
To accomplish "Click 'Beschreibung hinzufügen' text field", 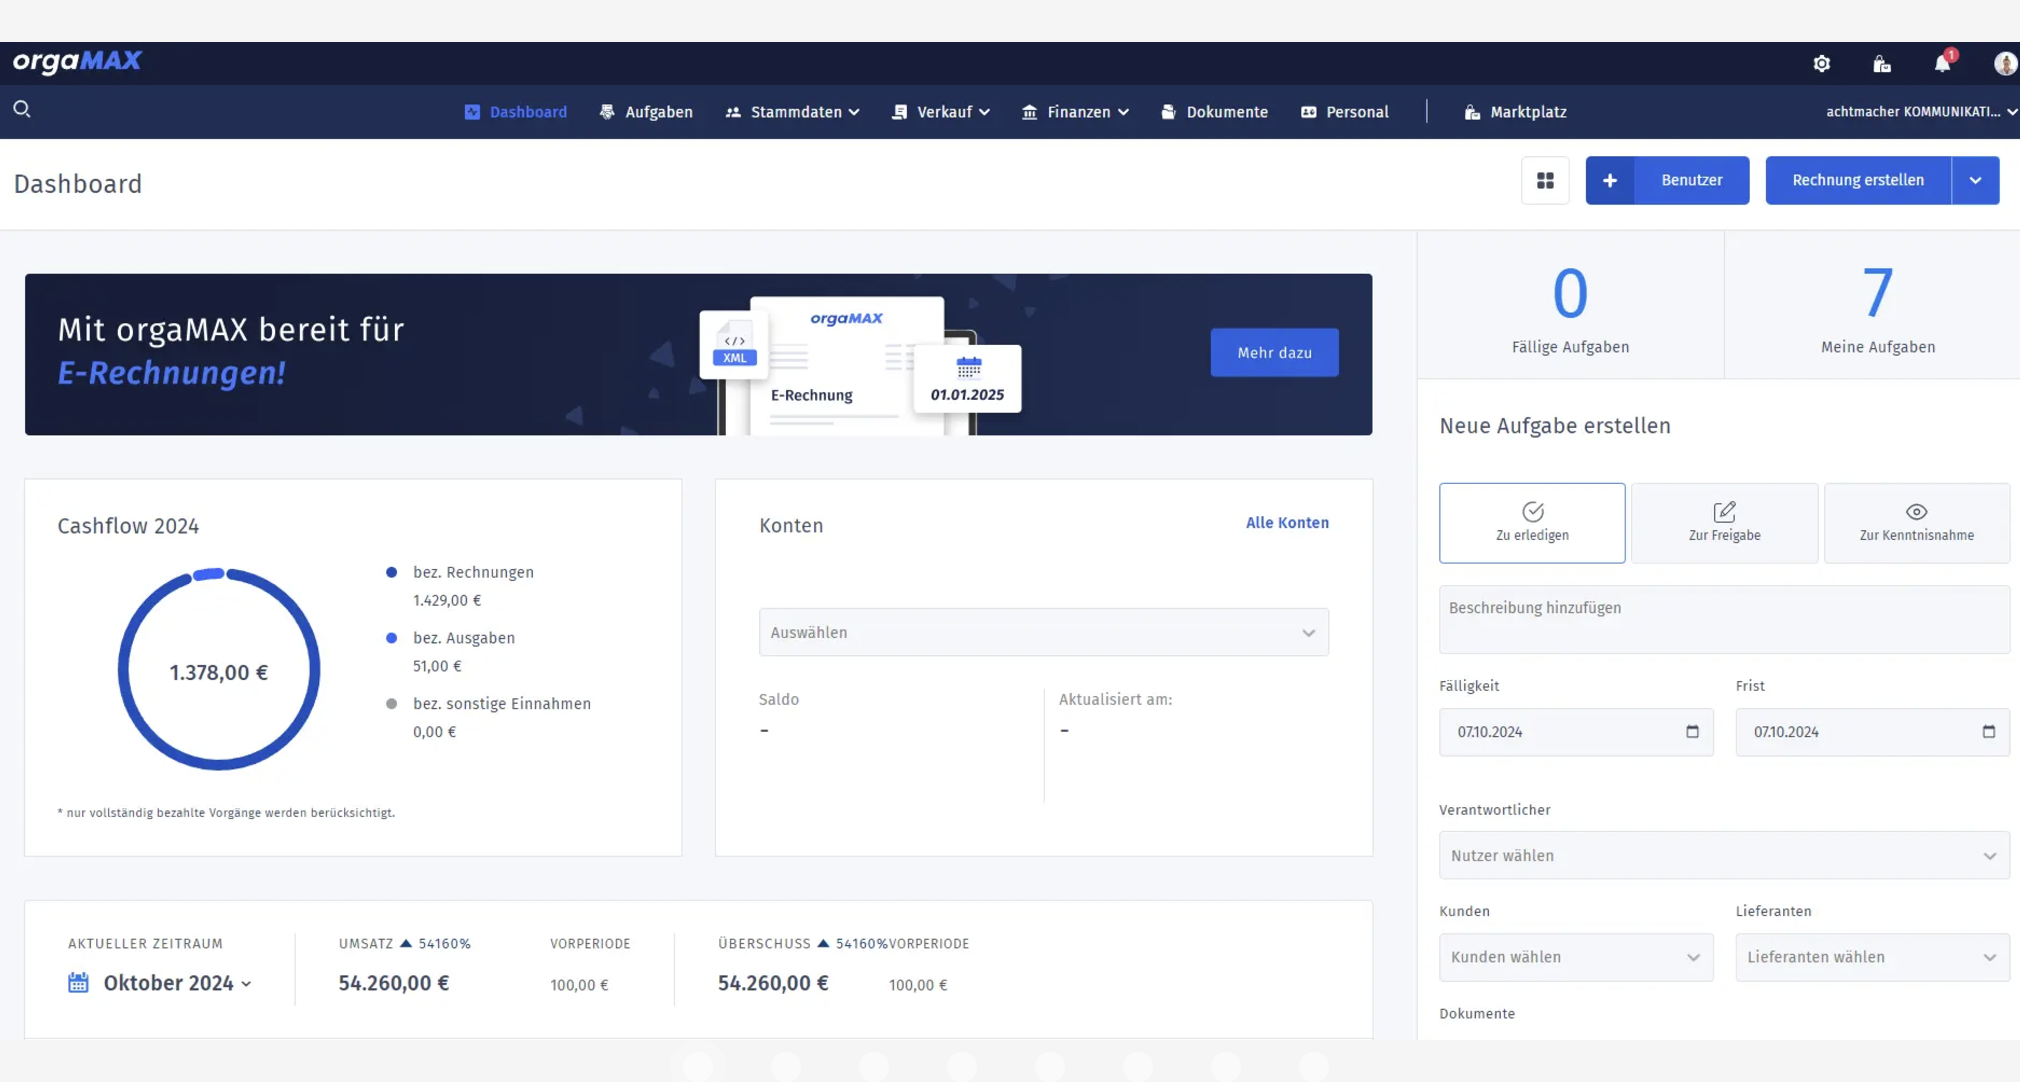I will (x=1724, y=619).
